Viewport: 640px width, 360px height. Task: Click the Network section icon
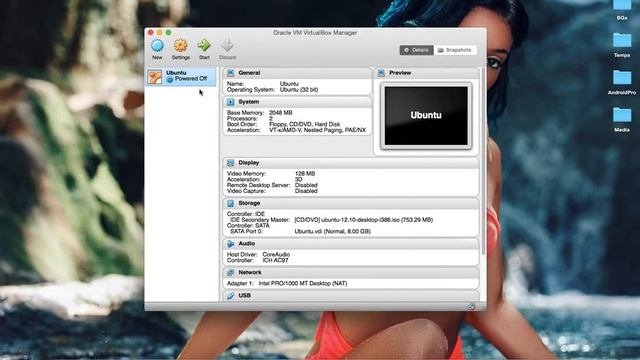pyautogui.click(x=231, y=272)
